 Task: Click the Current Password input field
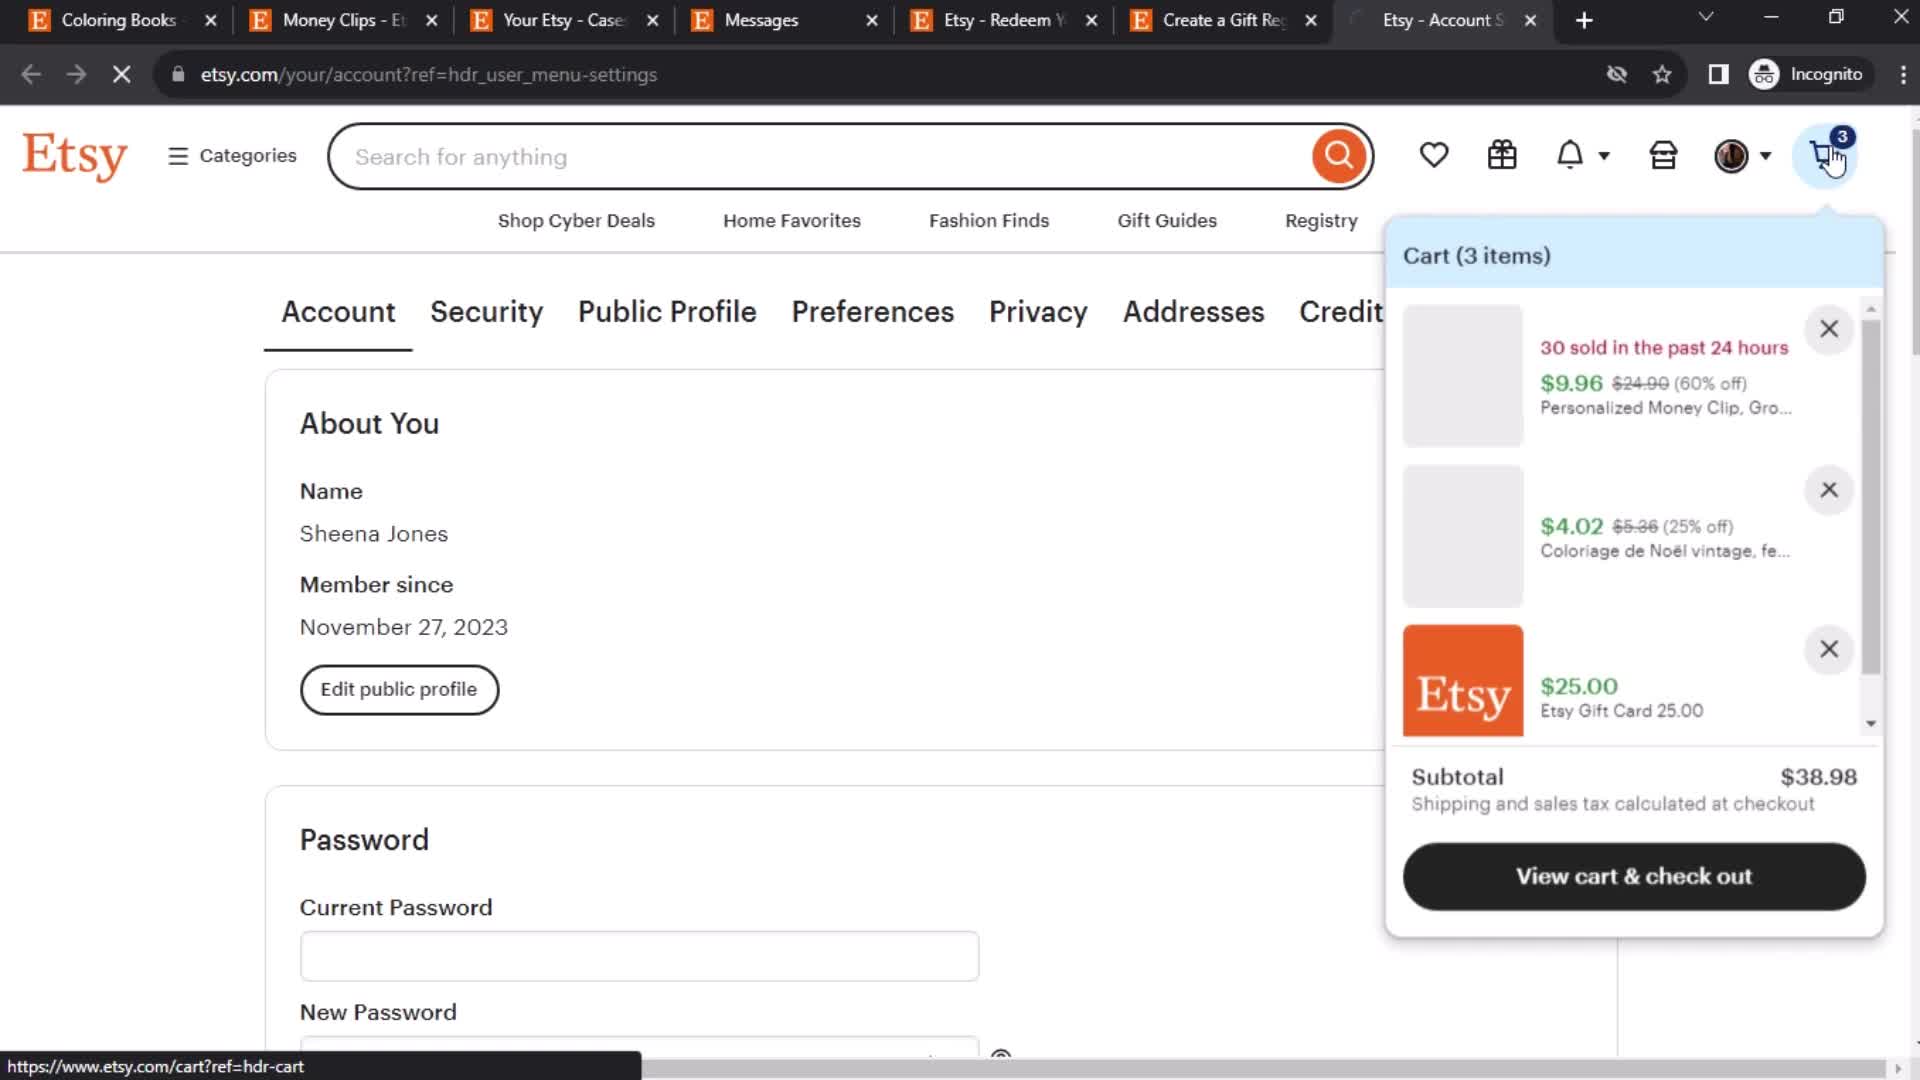coord(640,955)
